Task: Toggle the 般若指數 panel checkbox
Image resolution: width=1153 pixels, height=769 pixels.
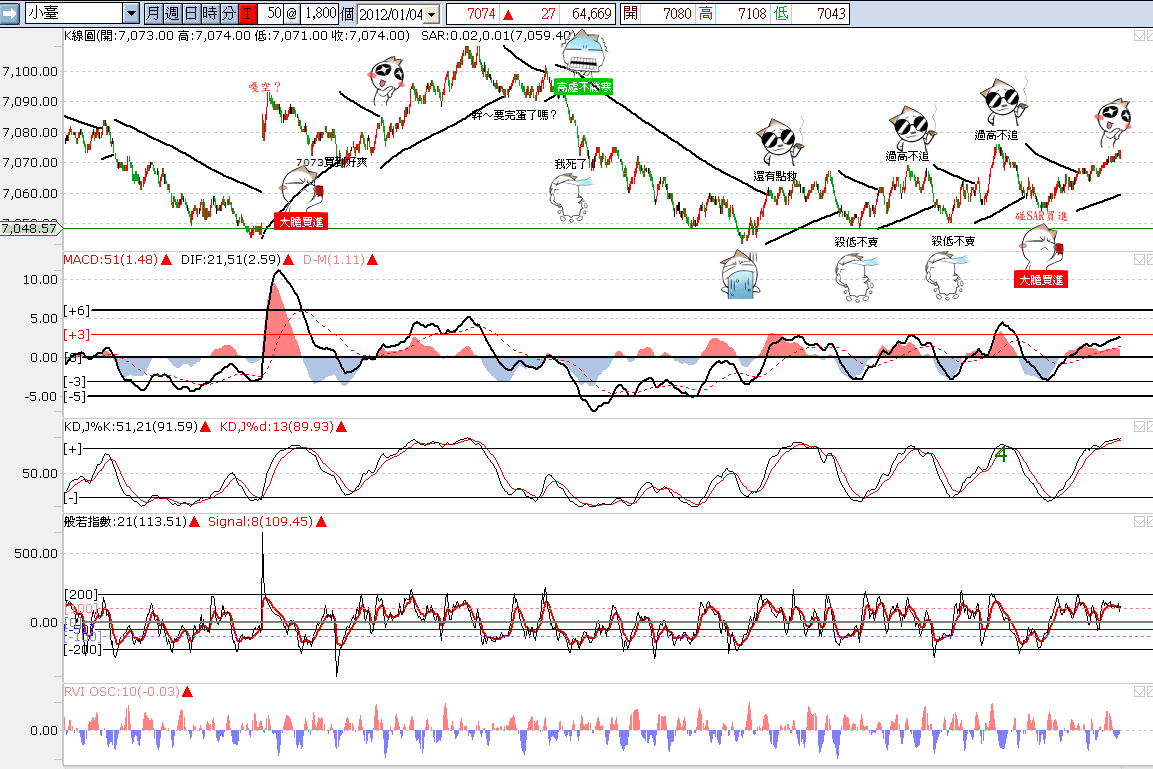Action: click(x=1140, y=522)
